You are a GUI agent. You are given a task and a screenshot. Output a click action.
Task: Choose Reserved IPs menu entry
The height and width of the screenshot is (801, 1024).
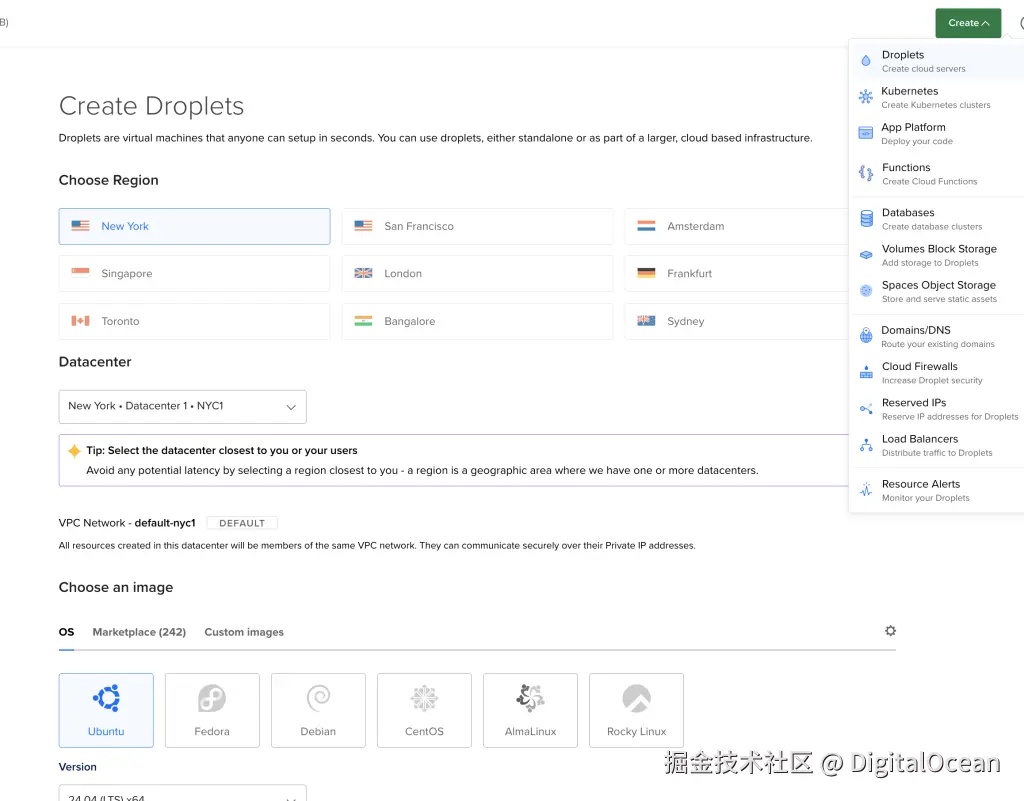pyautogui.click(x=937, y=409)
